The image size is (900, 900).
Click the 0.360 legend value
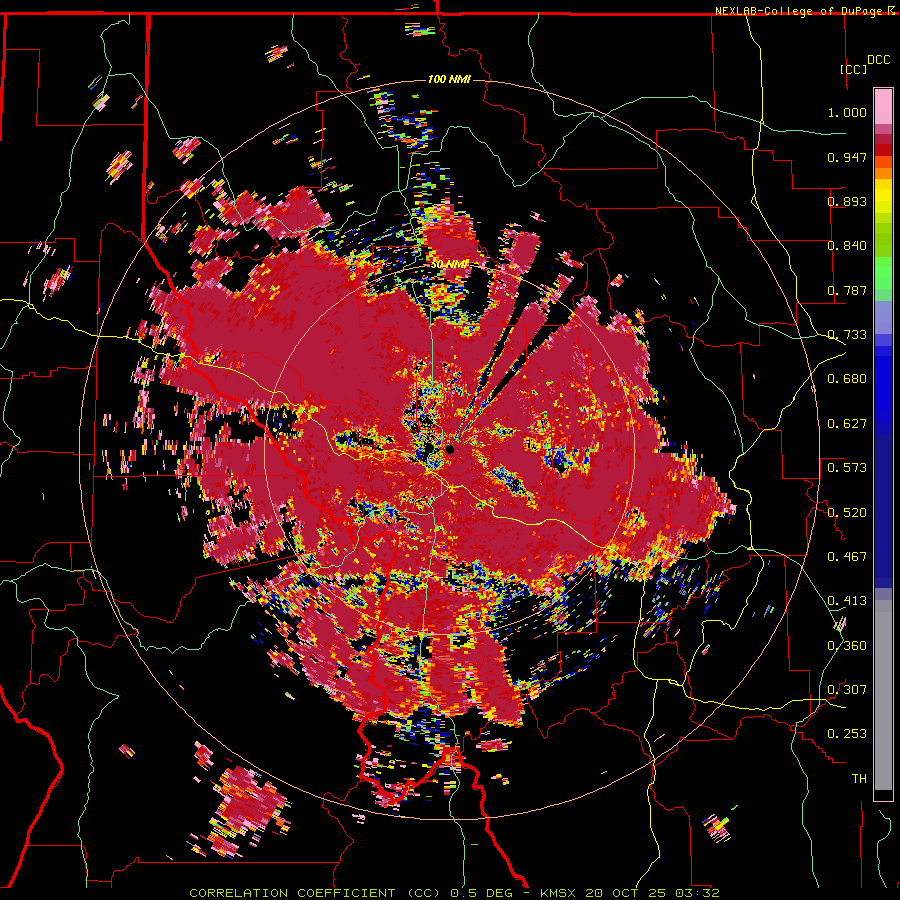[x=847, y=646]
